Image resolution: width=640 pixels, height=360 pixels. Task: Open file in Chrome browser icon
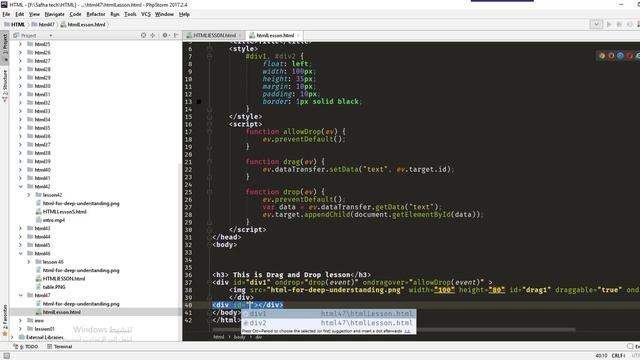[602, 56]
